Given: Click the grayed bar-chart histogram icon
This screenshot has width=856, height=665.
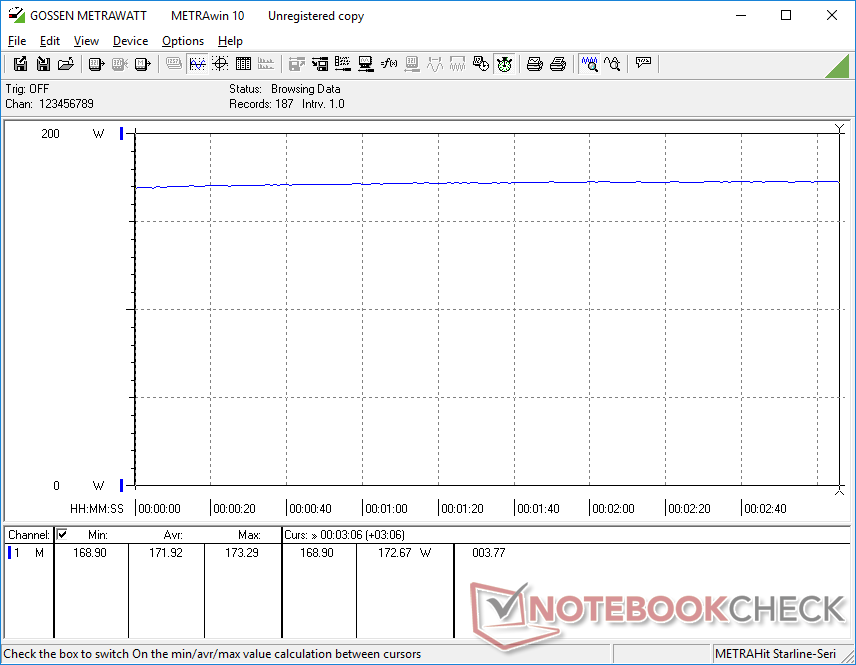Looking at the screenshot, I should [x=266, y=64].
